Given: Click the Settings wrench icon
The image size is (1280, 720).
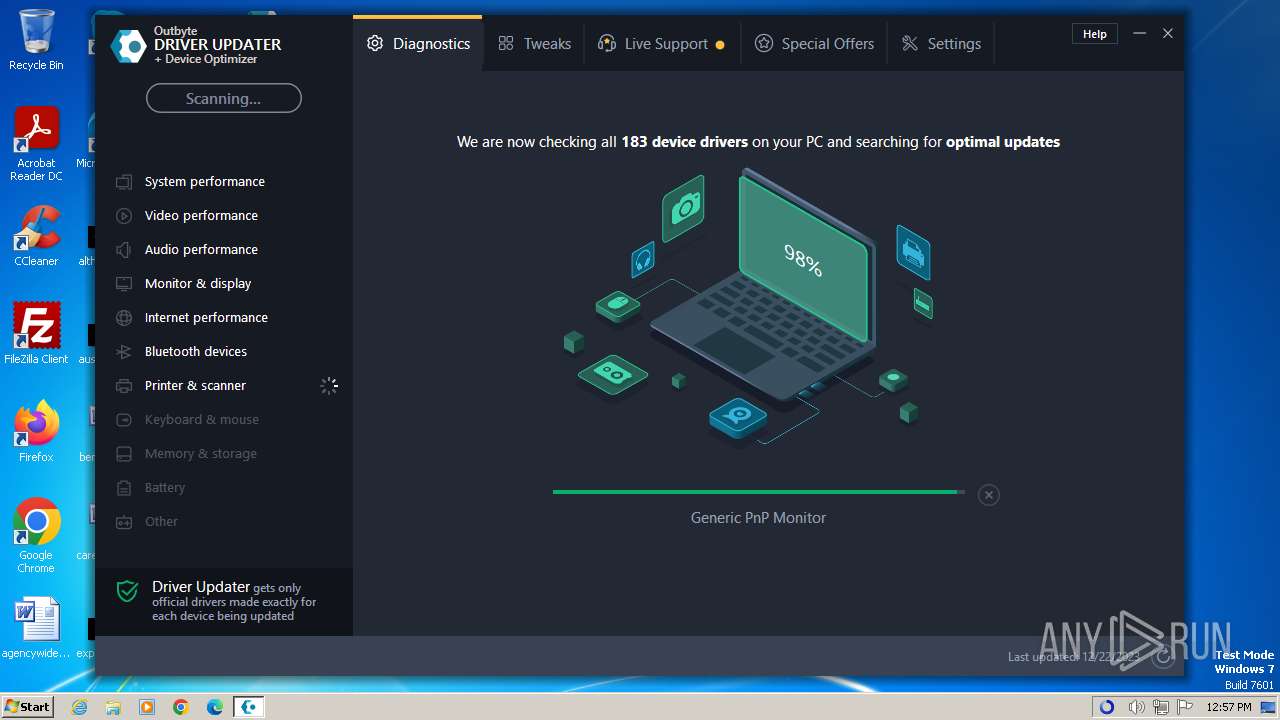Looking at the screenshot, I should pyautogui.click(x=910, y=44).
